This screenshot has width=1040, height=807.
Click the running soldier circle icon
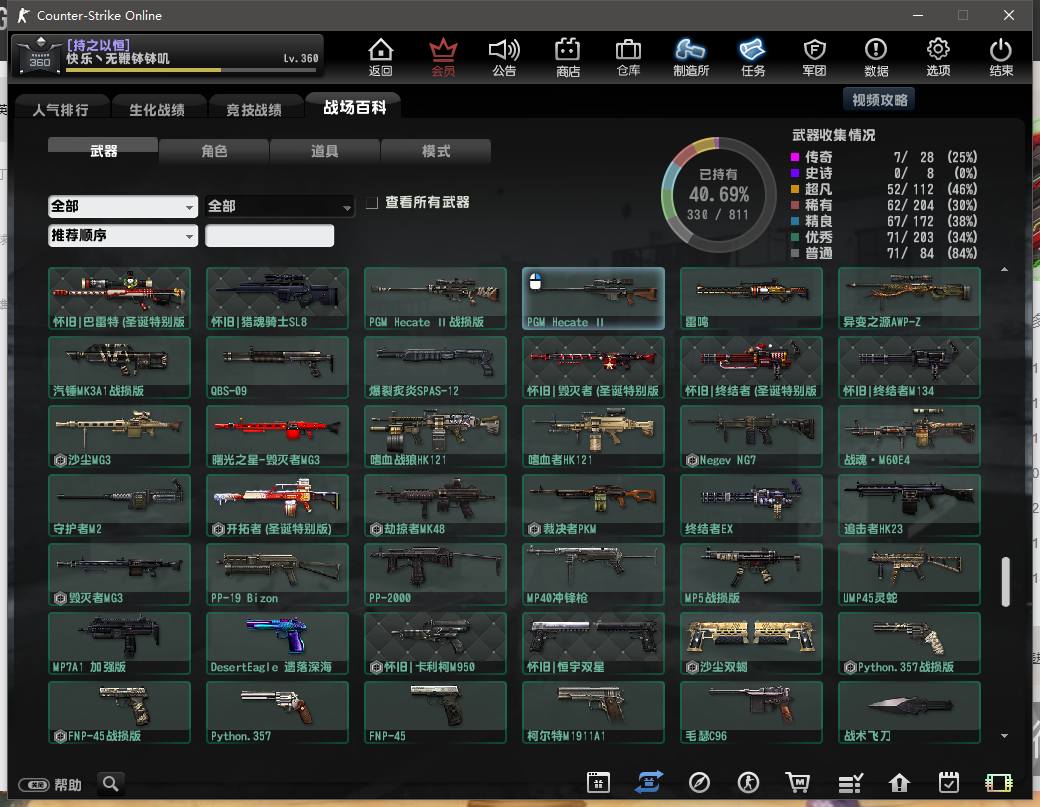point(748,782)
